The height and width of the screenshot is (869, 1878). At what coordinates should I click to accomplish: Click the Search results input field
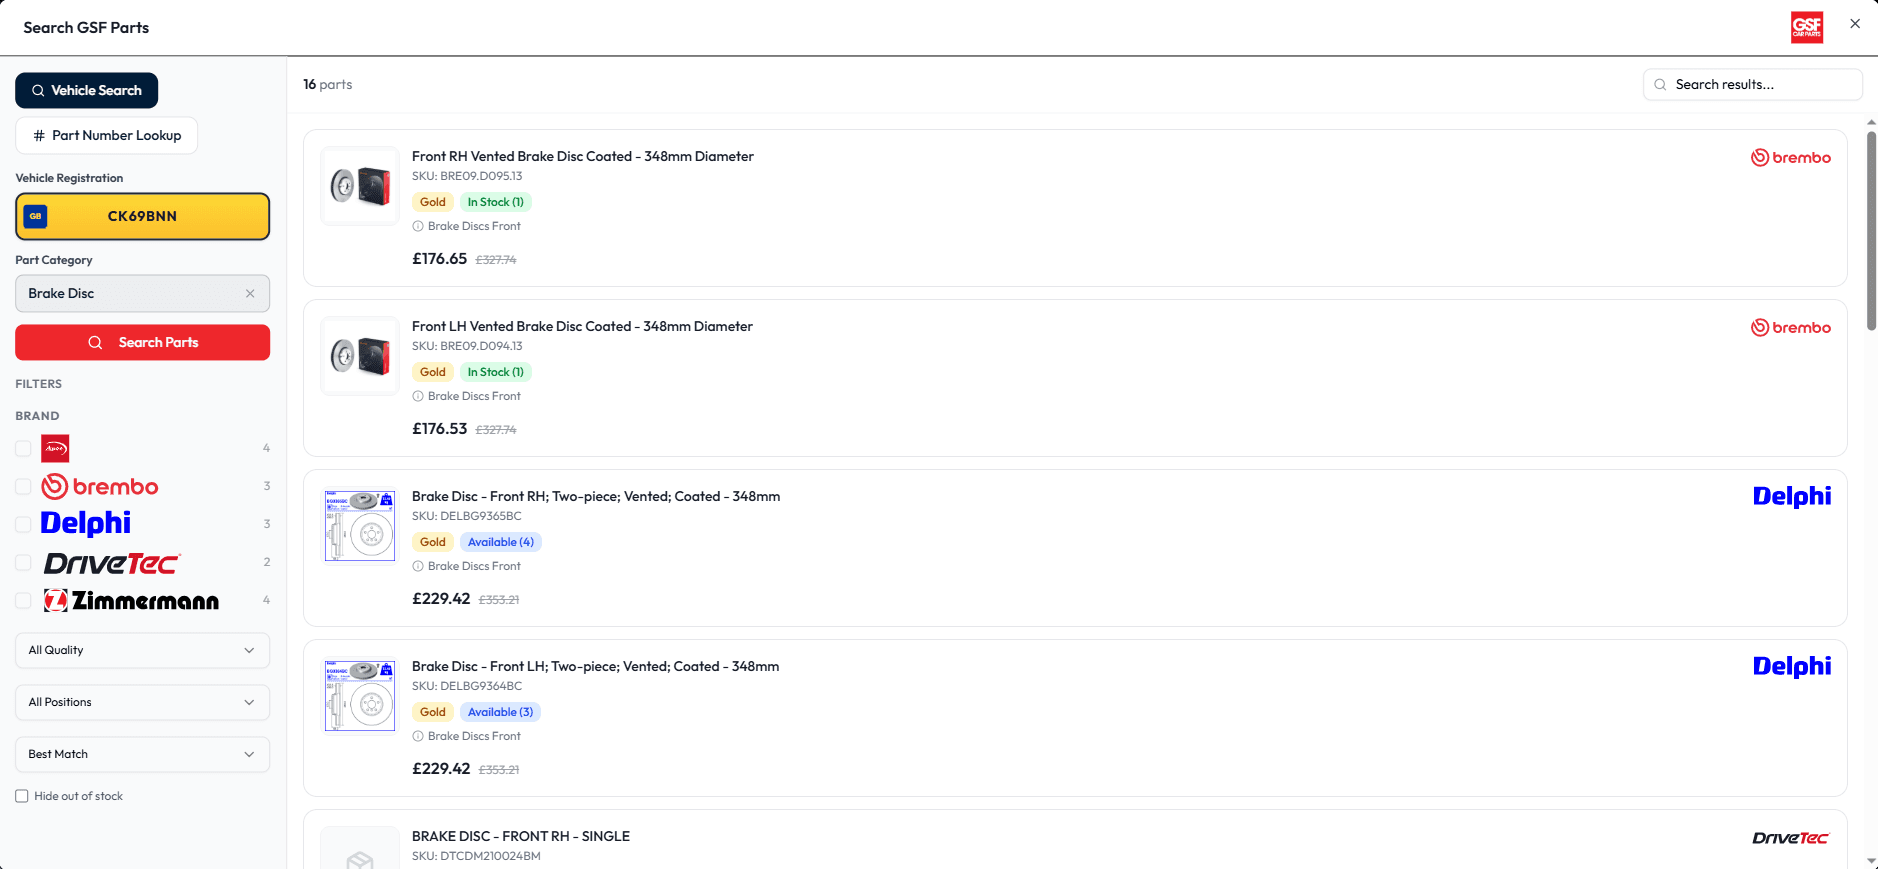point(1752,84)
